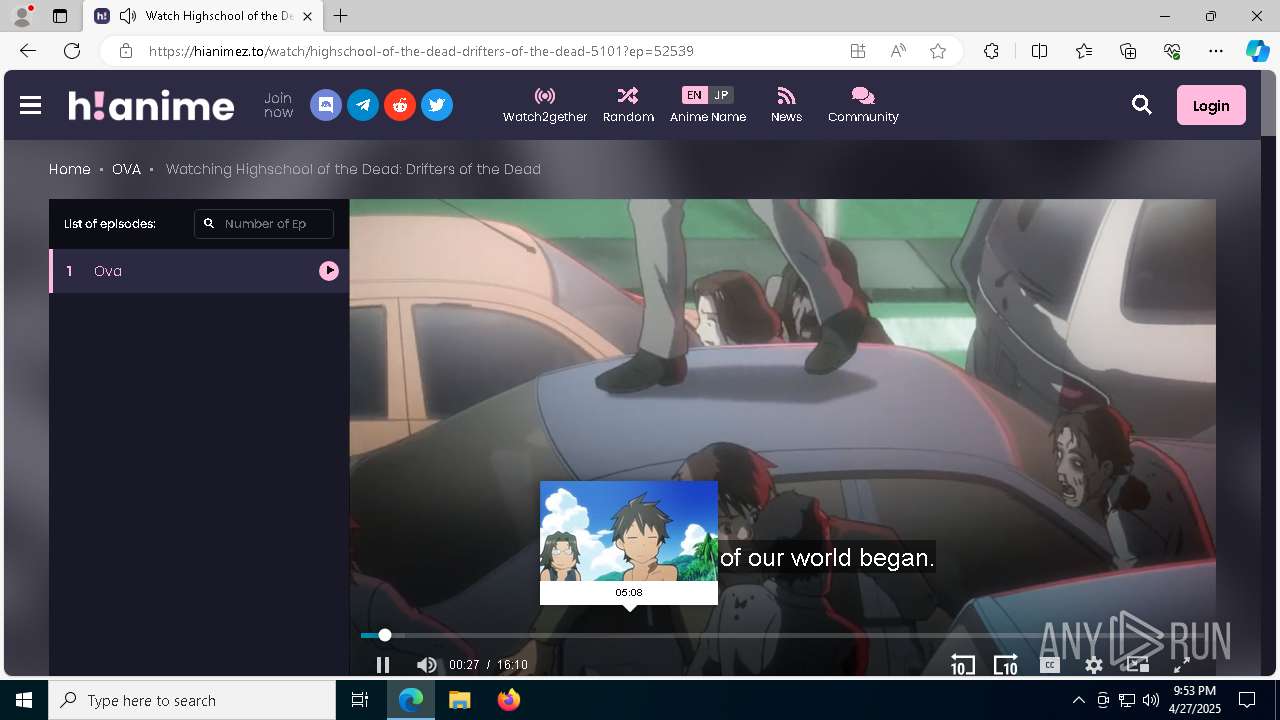Viewport: 1280px width, 720px height.
Task: Open browser apps icon in address bar
Action: [858, 51]
